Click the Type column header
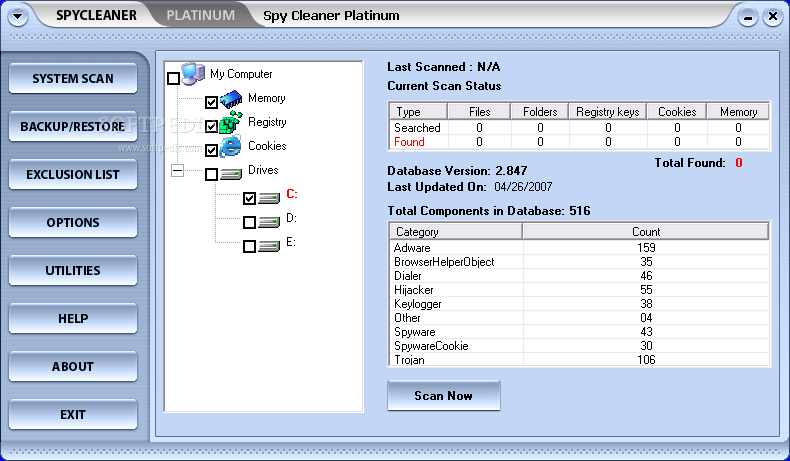Screen dimensions: 790x461 click(x=418, y=111)
